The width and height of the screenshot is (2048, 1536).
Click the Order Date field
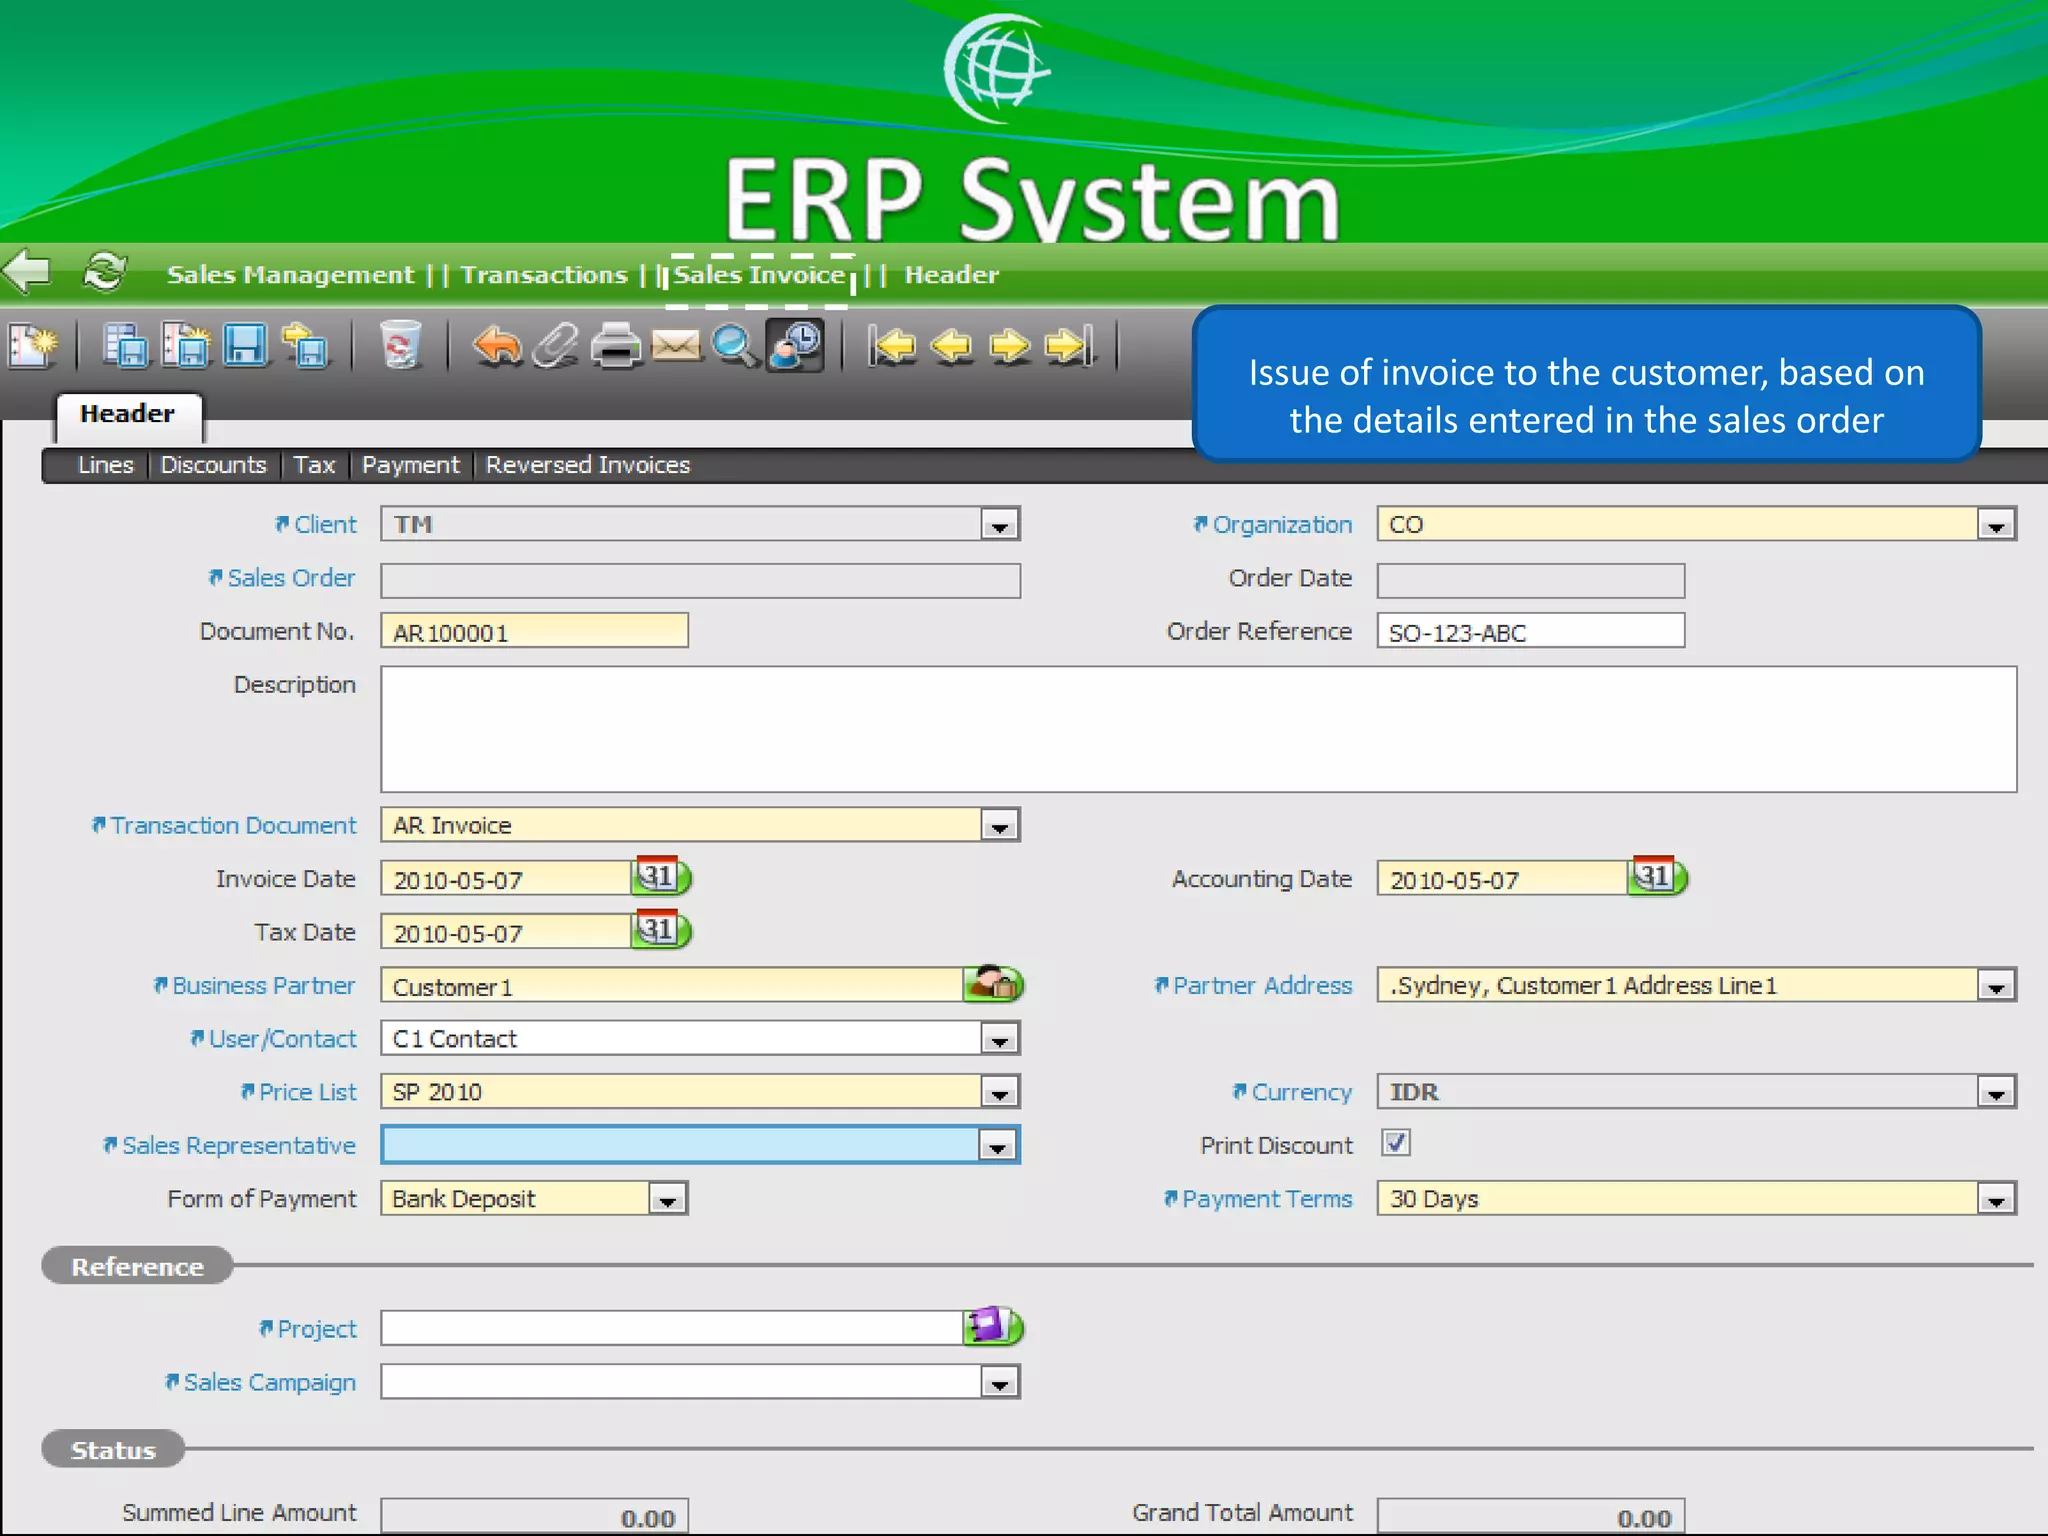point(1530,580)
